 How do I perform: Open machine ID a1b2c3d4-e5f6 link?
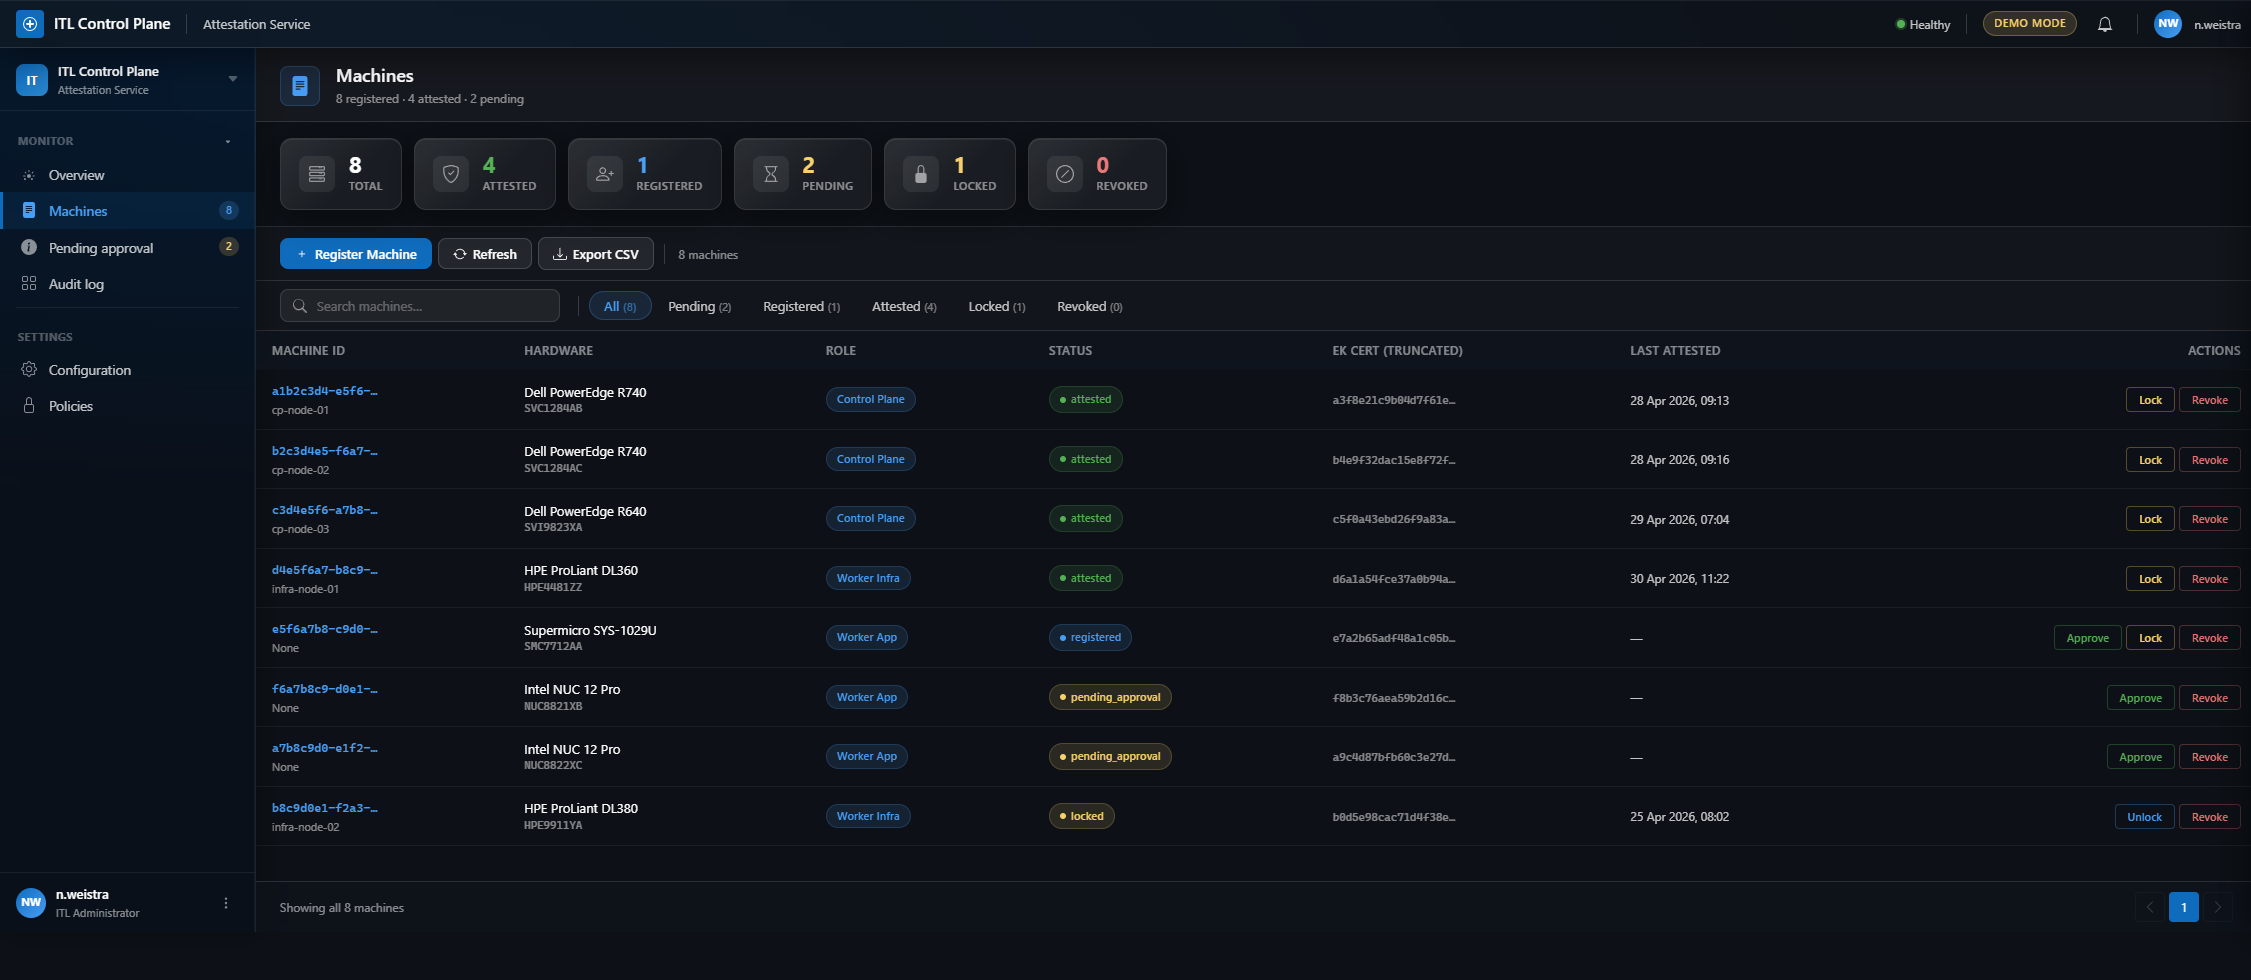(324, 391)
